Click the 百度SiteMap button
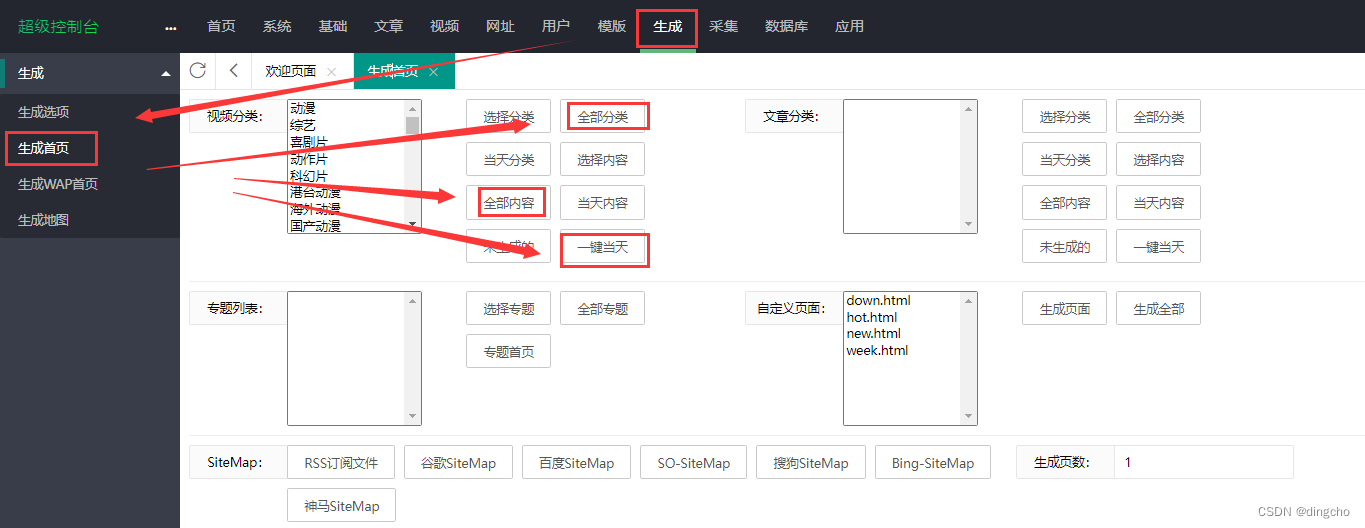Screen dimensions: 1365x528 [x=576, y=462]
